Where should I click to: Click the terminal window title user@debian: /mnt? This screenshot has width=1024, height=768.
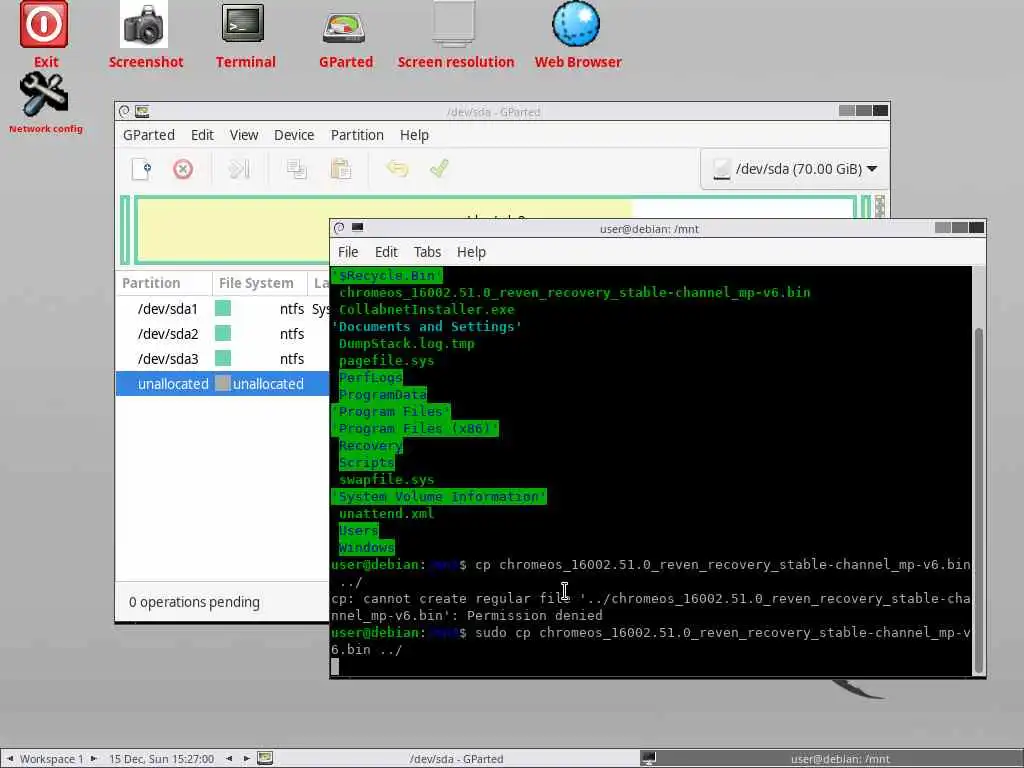649,229
